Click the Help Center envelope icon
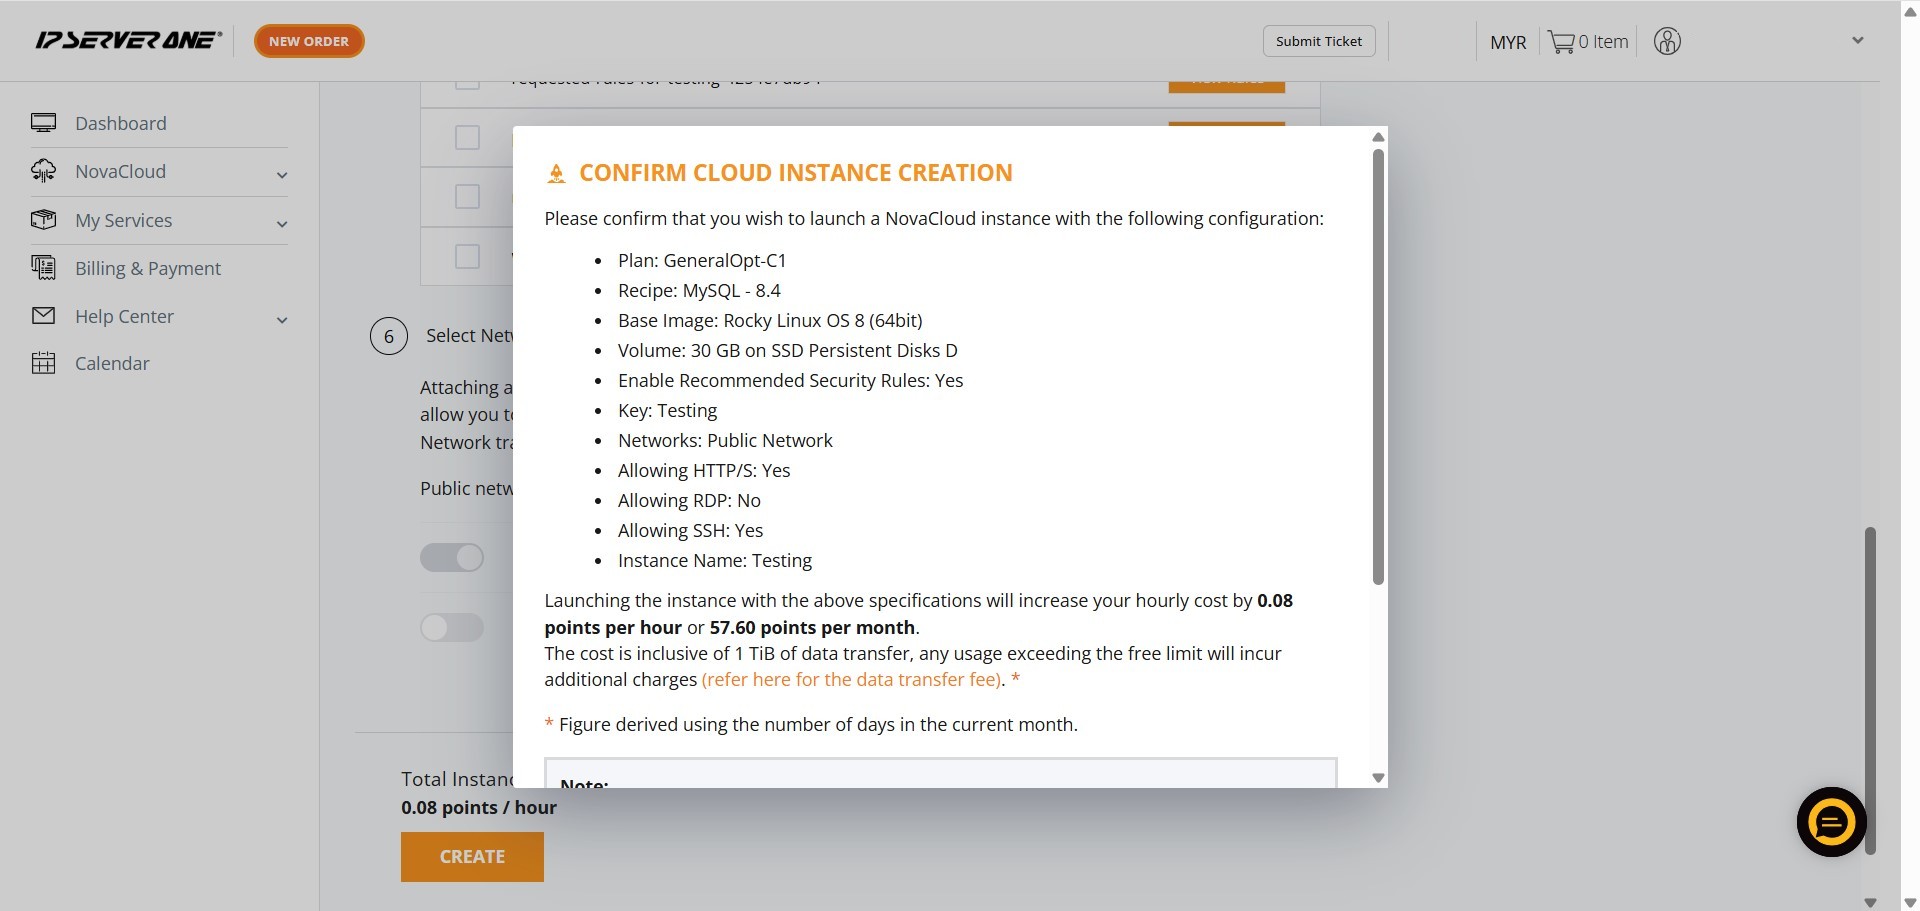This screenshot has height=911, width=1920. (x=43, y=316)
